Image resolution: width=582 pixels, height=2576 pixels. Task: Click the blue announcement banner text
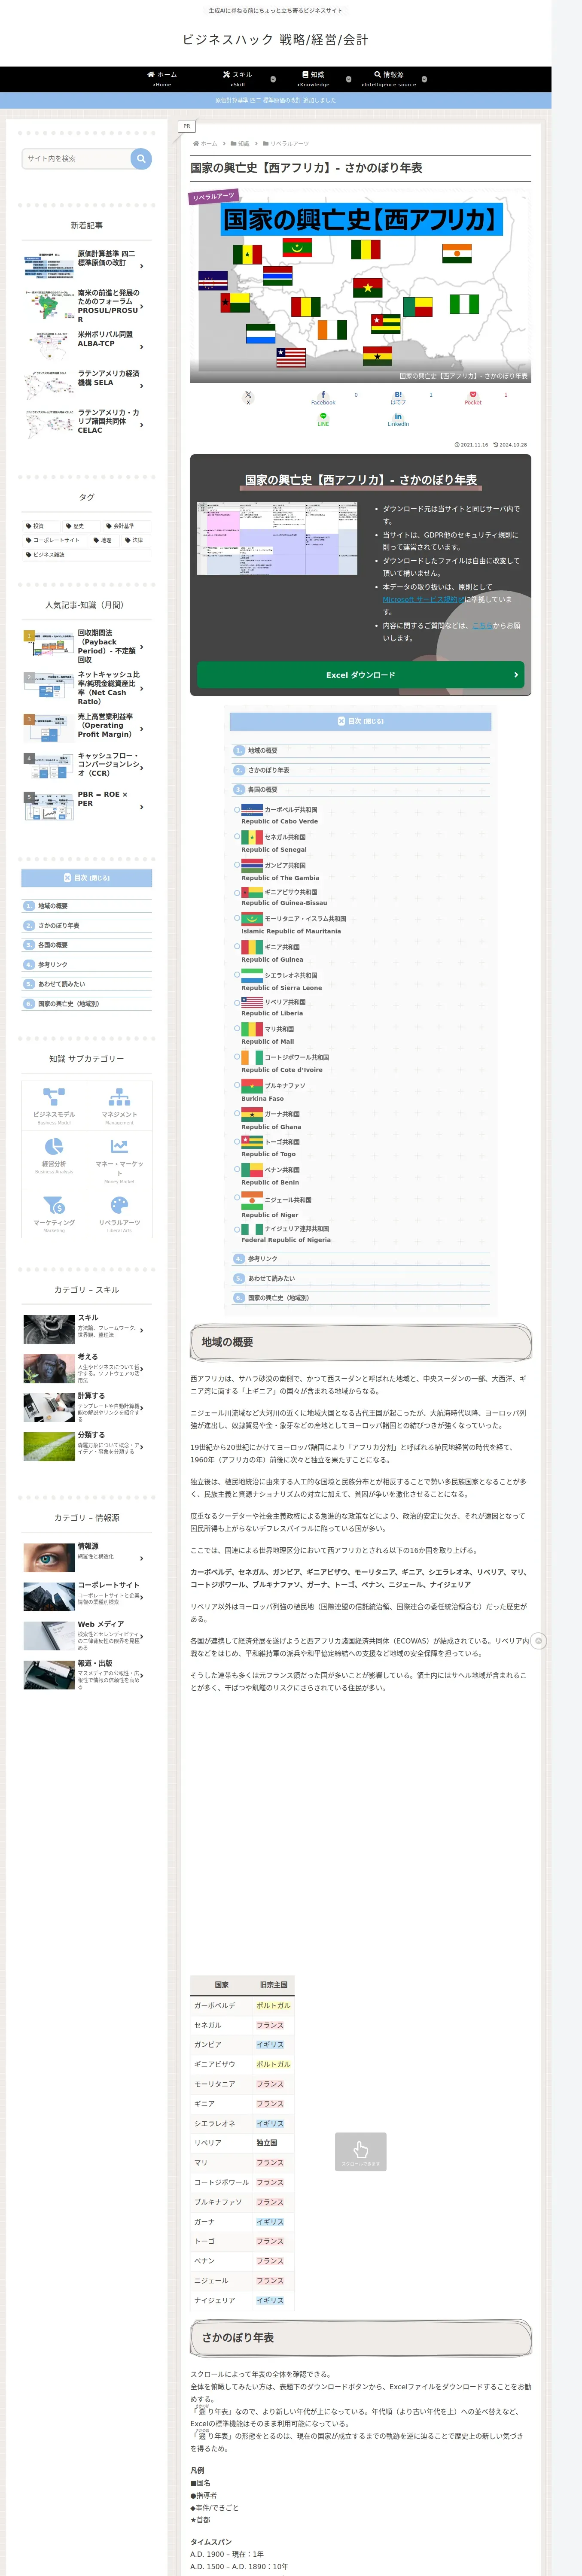tap(276, 100)
